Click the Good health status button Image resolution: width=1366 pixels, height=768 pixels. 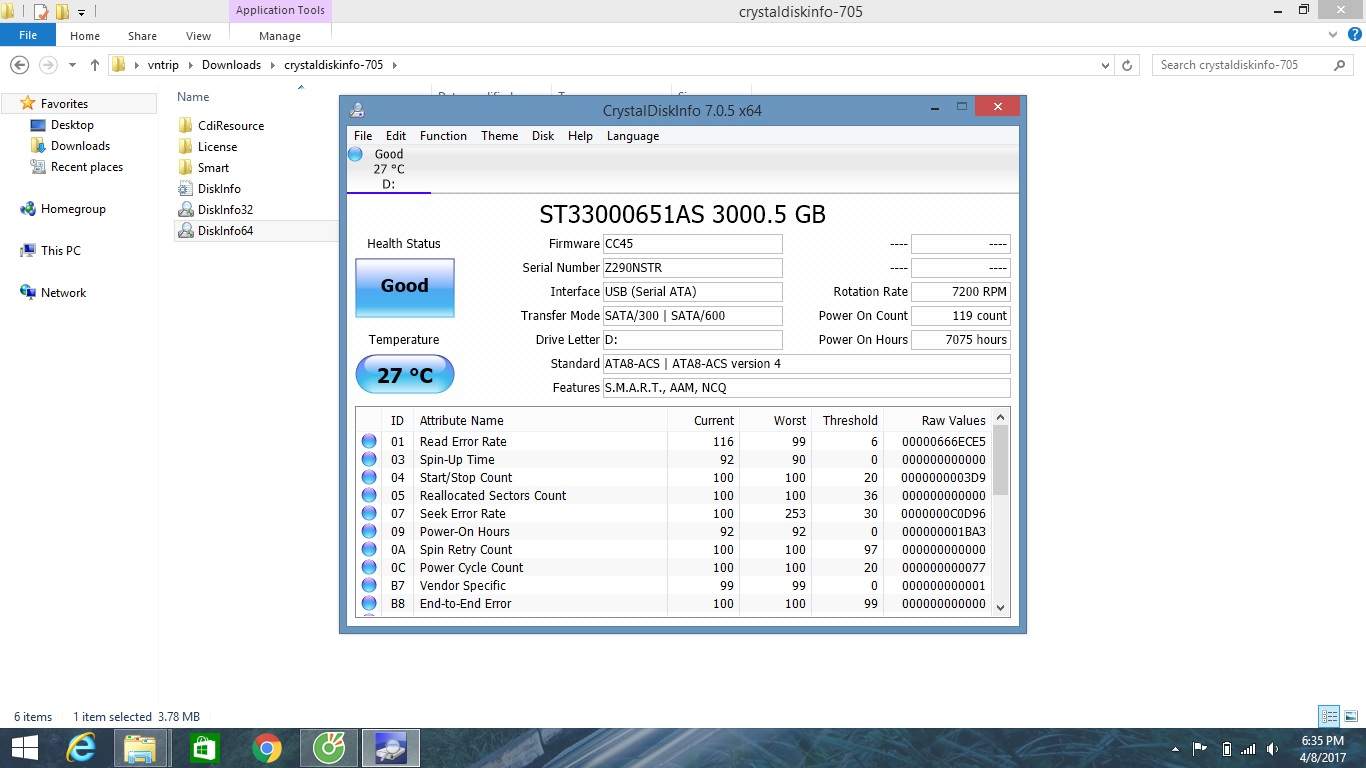[405, 288]
